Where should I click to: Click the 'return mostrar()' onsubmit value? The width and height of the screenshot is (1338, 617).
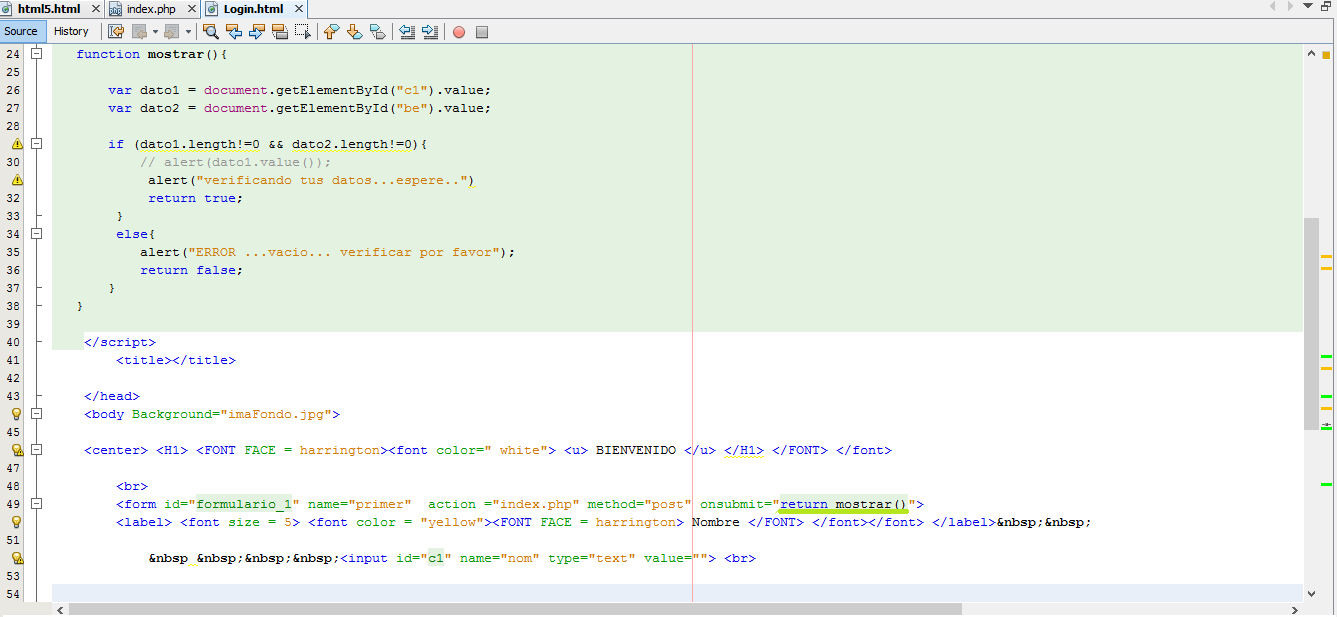pos(842,504)
